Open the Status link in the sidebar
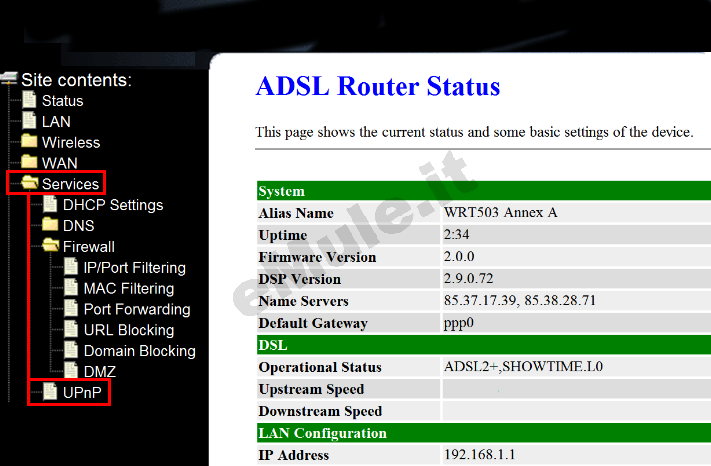Image resolution: width=711 pixels, height=466 pixels. point(63,101)
